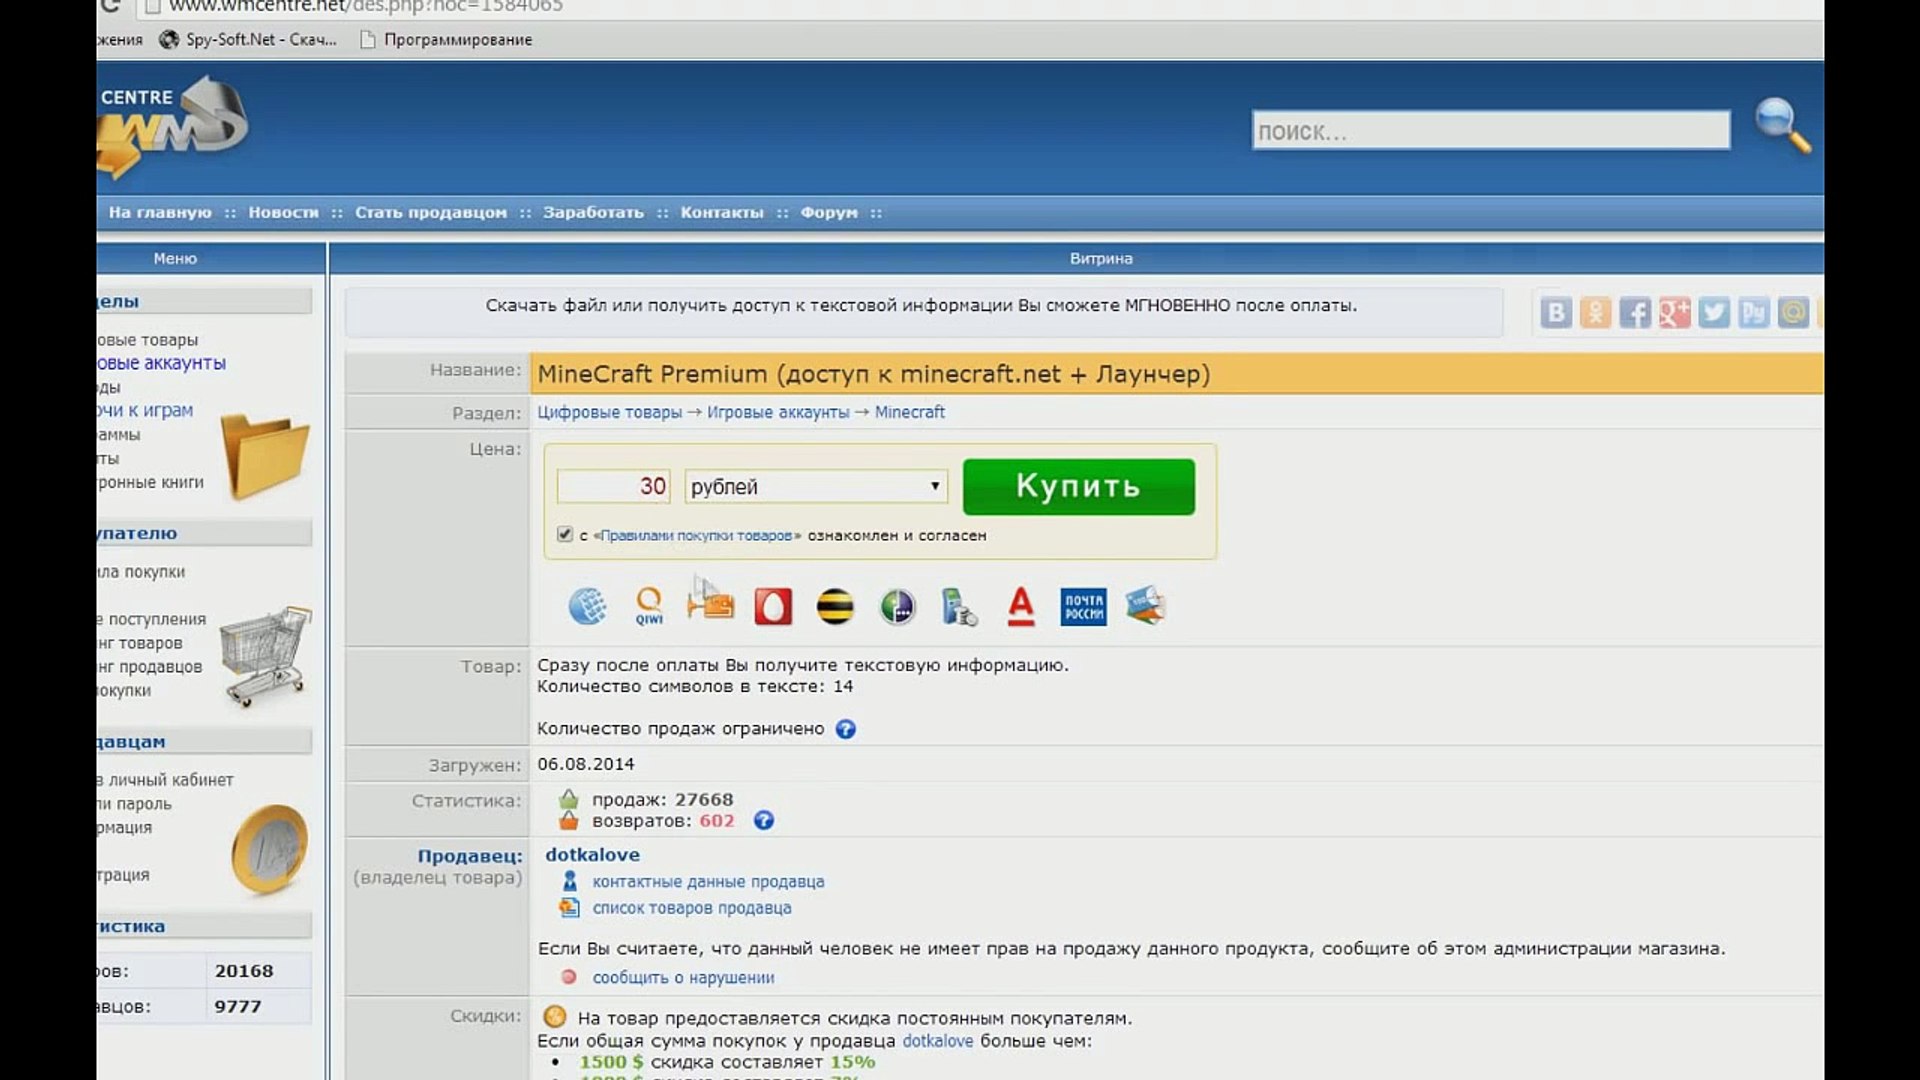Screen dimensions: 1920x1080
Task: Open Новости in the navigation bar
Action: tap(283, 212)
